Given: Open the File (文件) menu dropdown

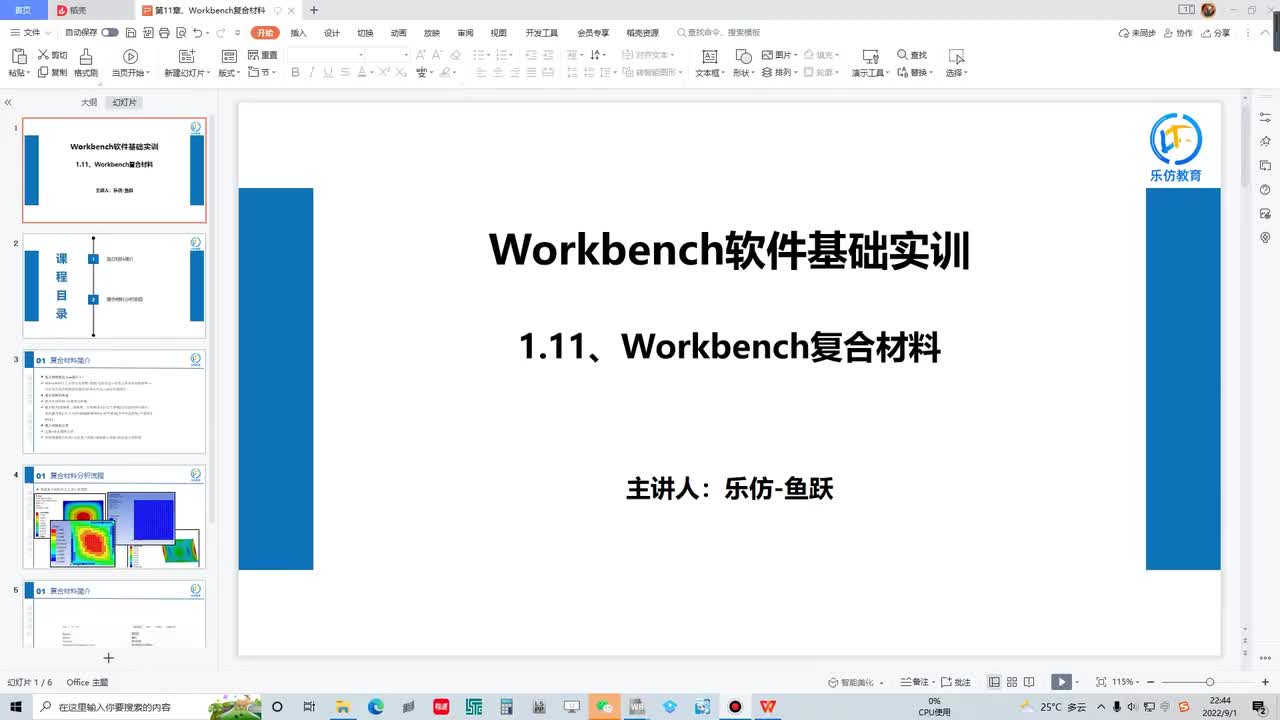Looking at the screenshot, I should tap(31, 32).
